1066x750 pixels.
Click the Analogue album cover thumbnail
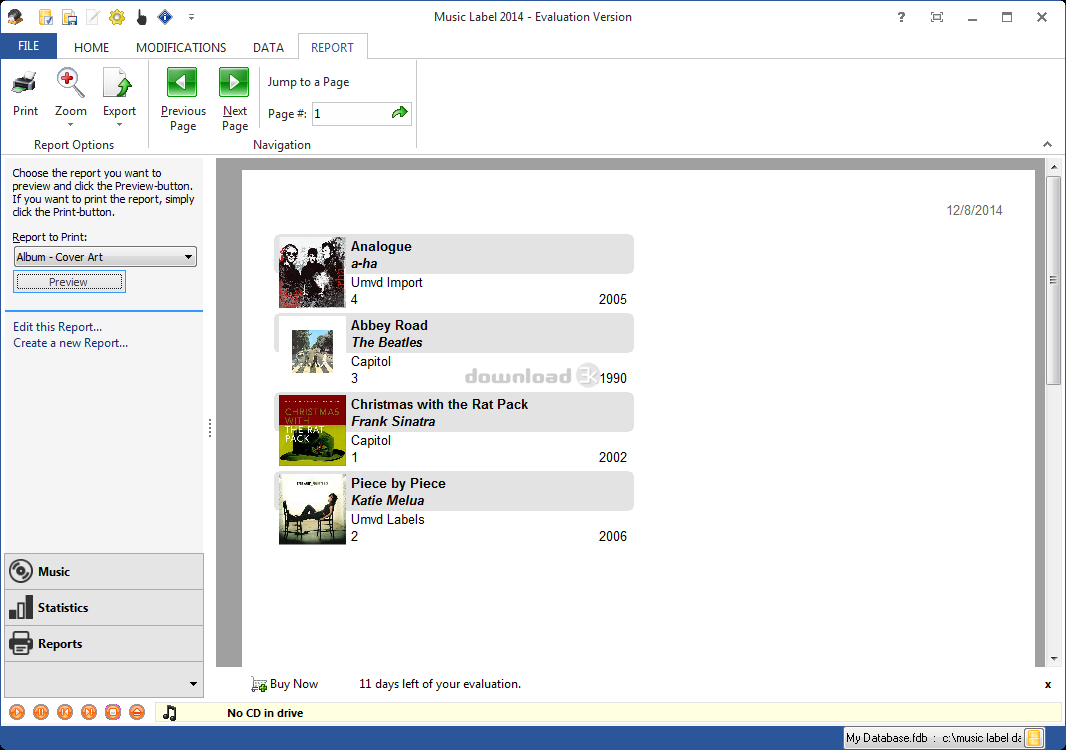tap(312, 273)
